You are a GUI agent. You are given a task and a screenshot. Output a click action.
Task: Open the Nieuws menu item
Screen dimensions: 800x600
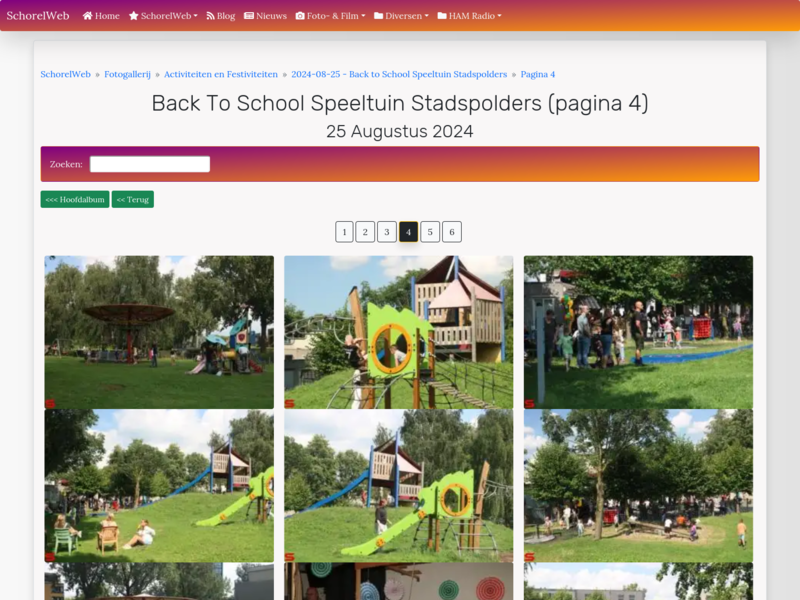(265, 16)
